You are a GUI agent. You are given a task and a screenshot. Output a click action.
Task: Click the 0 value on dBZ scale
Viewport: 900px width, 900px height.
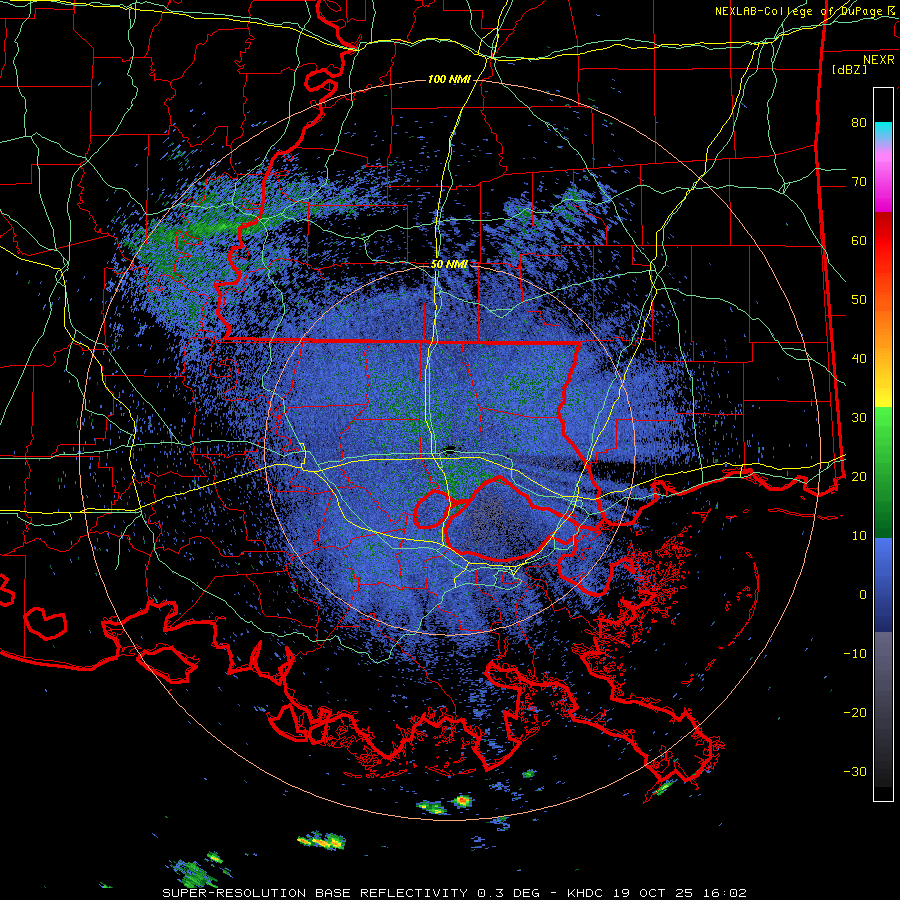point(863,595)
